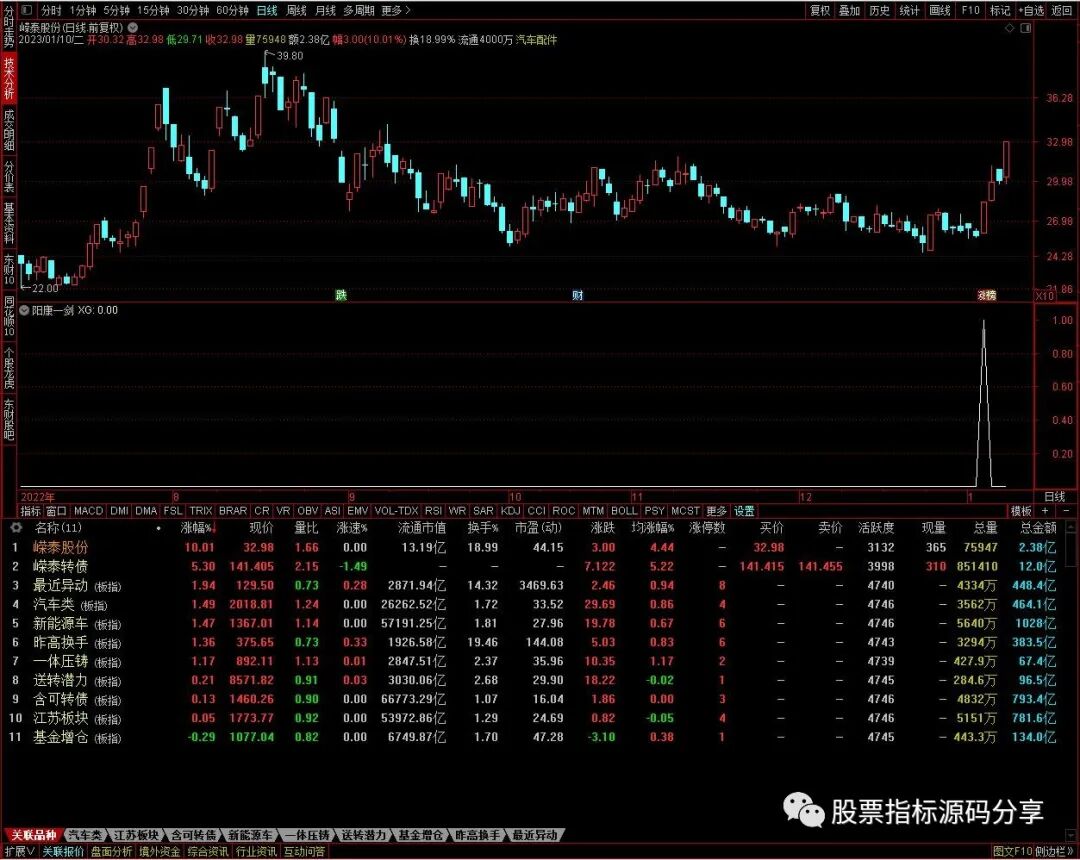Viewport: 1080px width, 860px height.
Task: Open 多周期 multi-period view
Action: click(359, 10)
